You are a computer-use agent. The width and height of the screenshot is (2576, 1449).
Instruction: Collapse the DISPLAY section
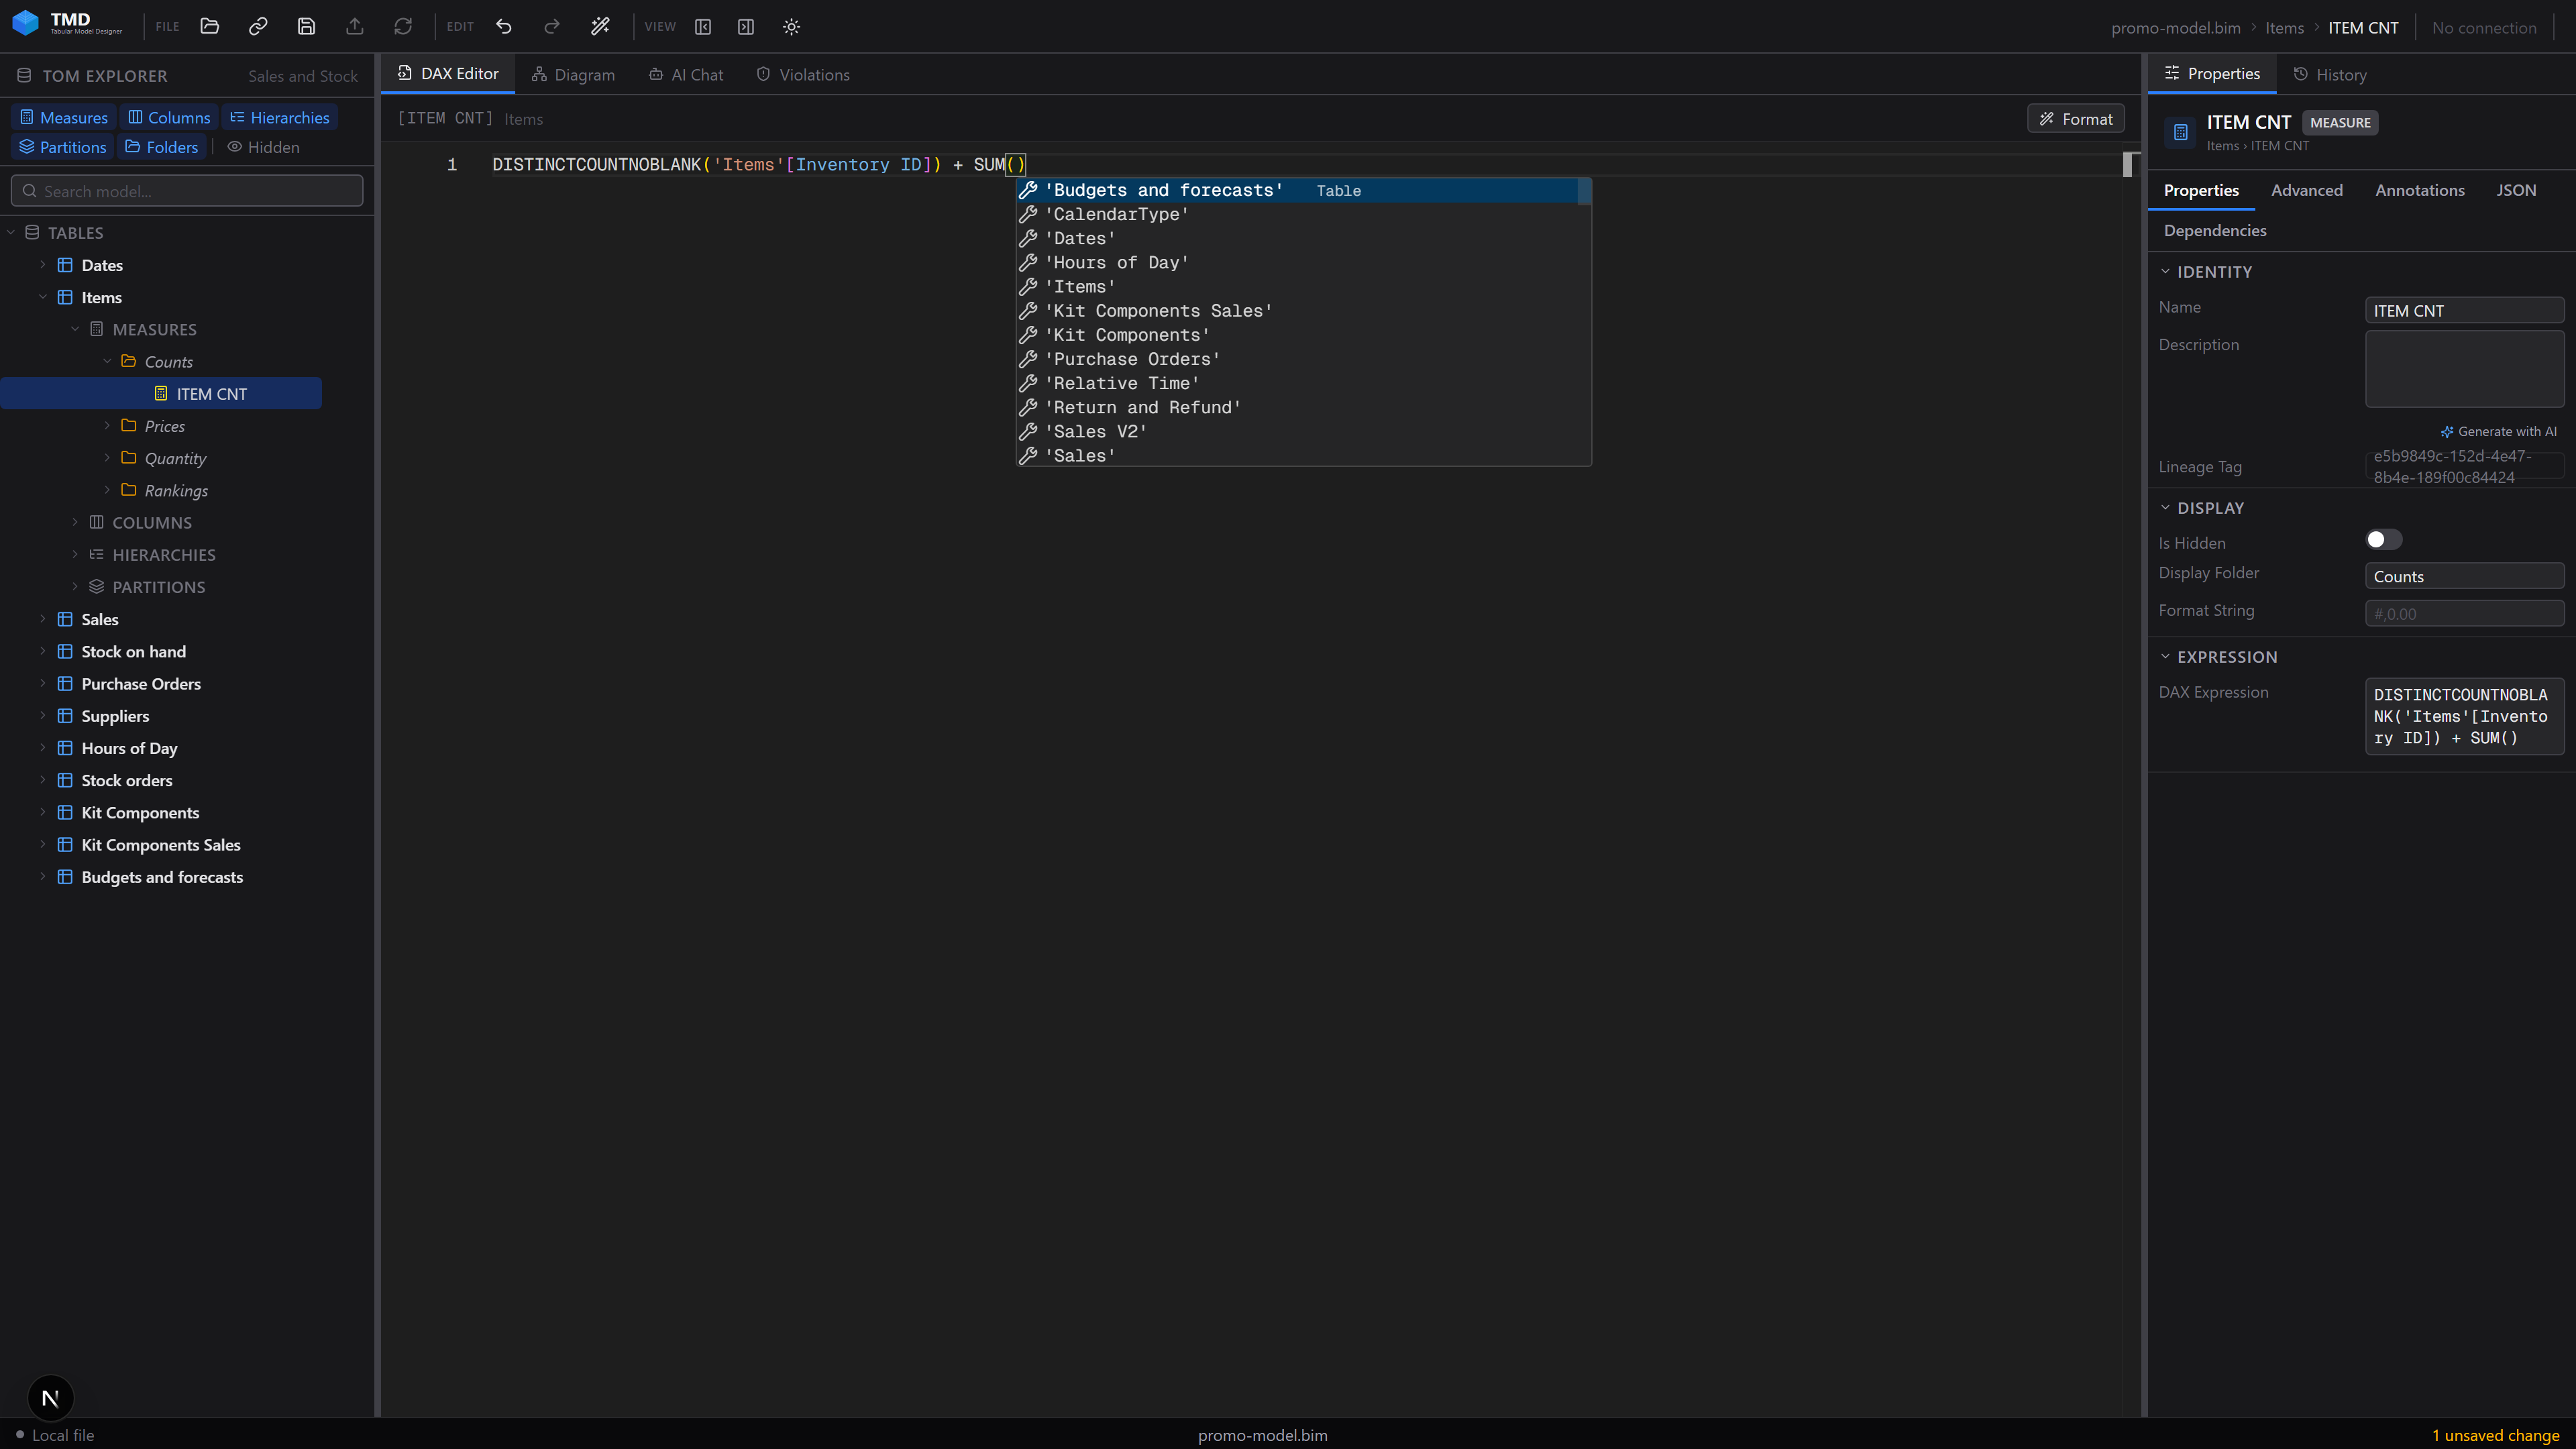tap(2165, 508)
